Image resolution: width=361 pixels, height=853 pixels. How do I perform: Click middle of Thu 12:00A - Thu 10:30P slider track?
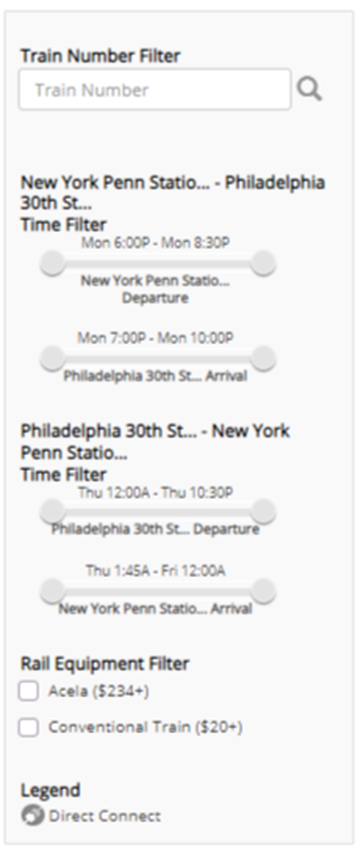pos(158,511)
